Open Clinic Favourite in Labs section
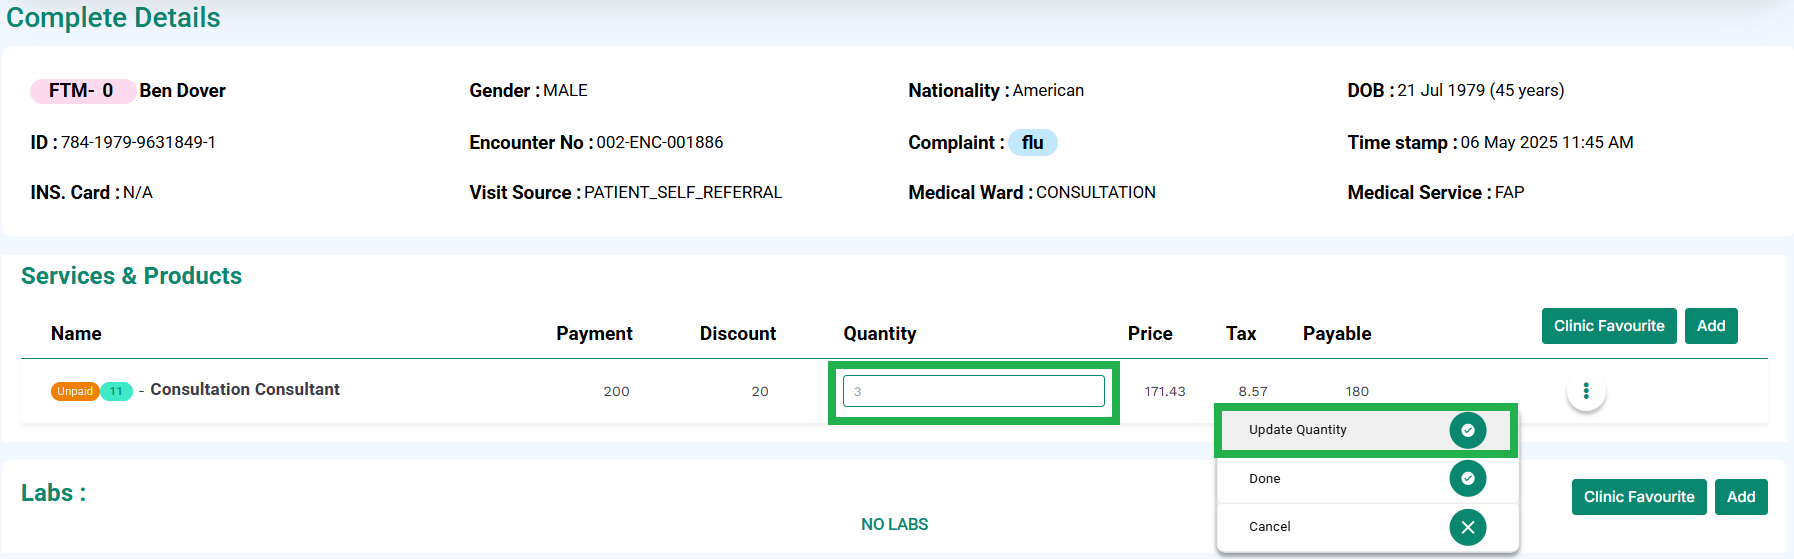Viewport: 1794px width, 559px height. coord(1639,497)
